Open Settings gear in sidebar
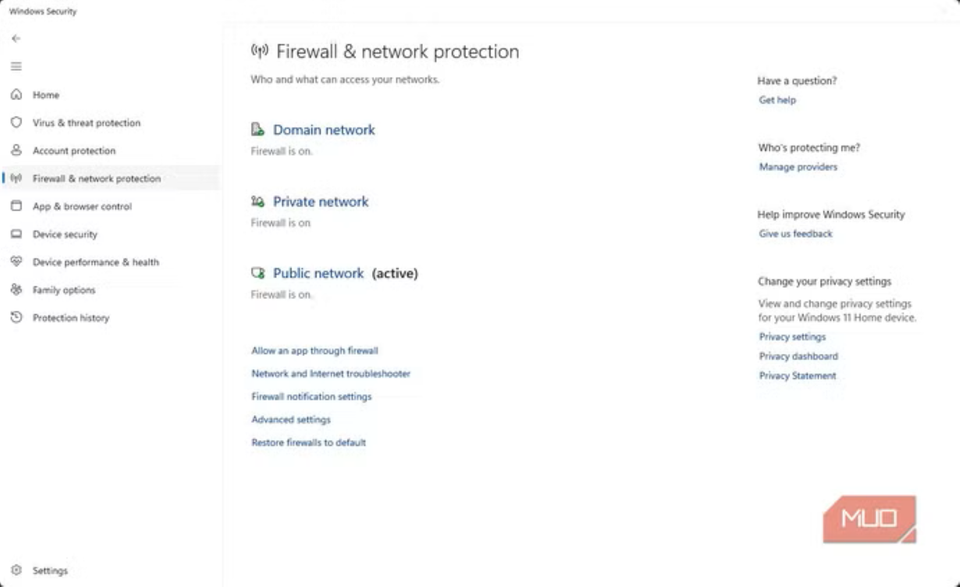The image size is (960, 587). click(x=16, y=571)
